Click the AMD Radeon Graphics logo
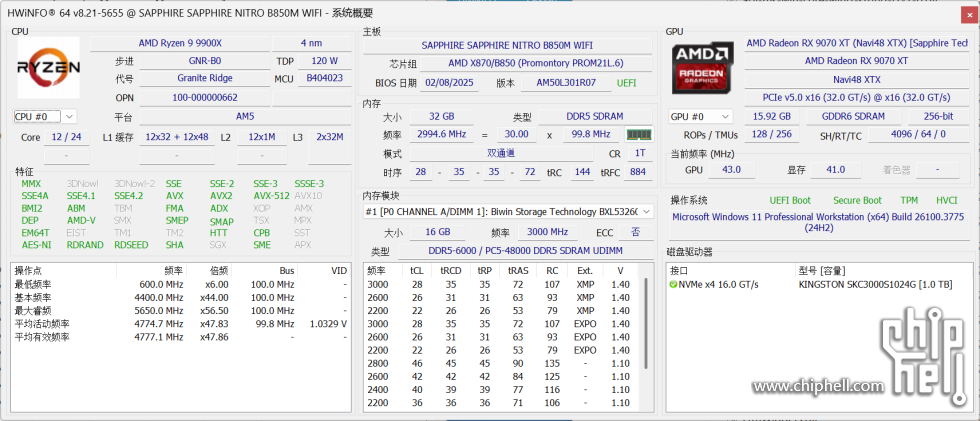The image size is (980, 421). tap(703, 67)
